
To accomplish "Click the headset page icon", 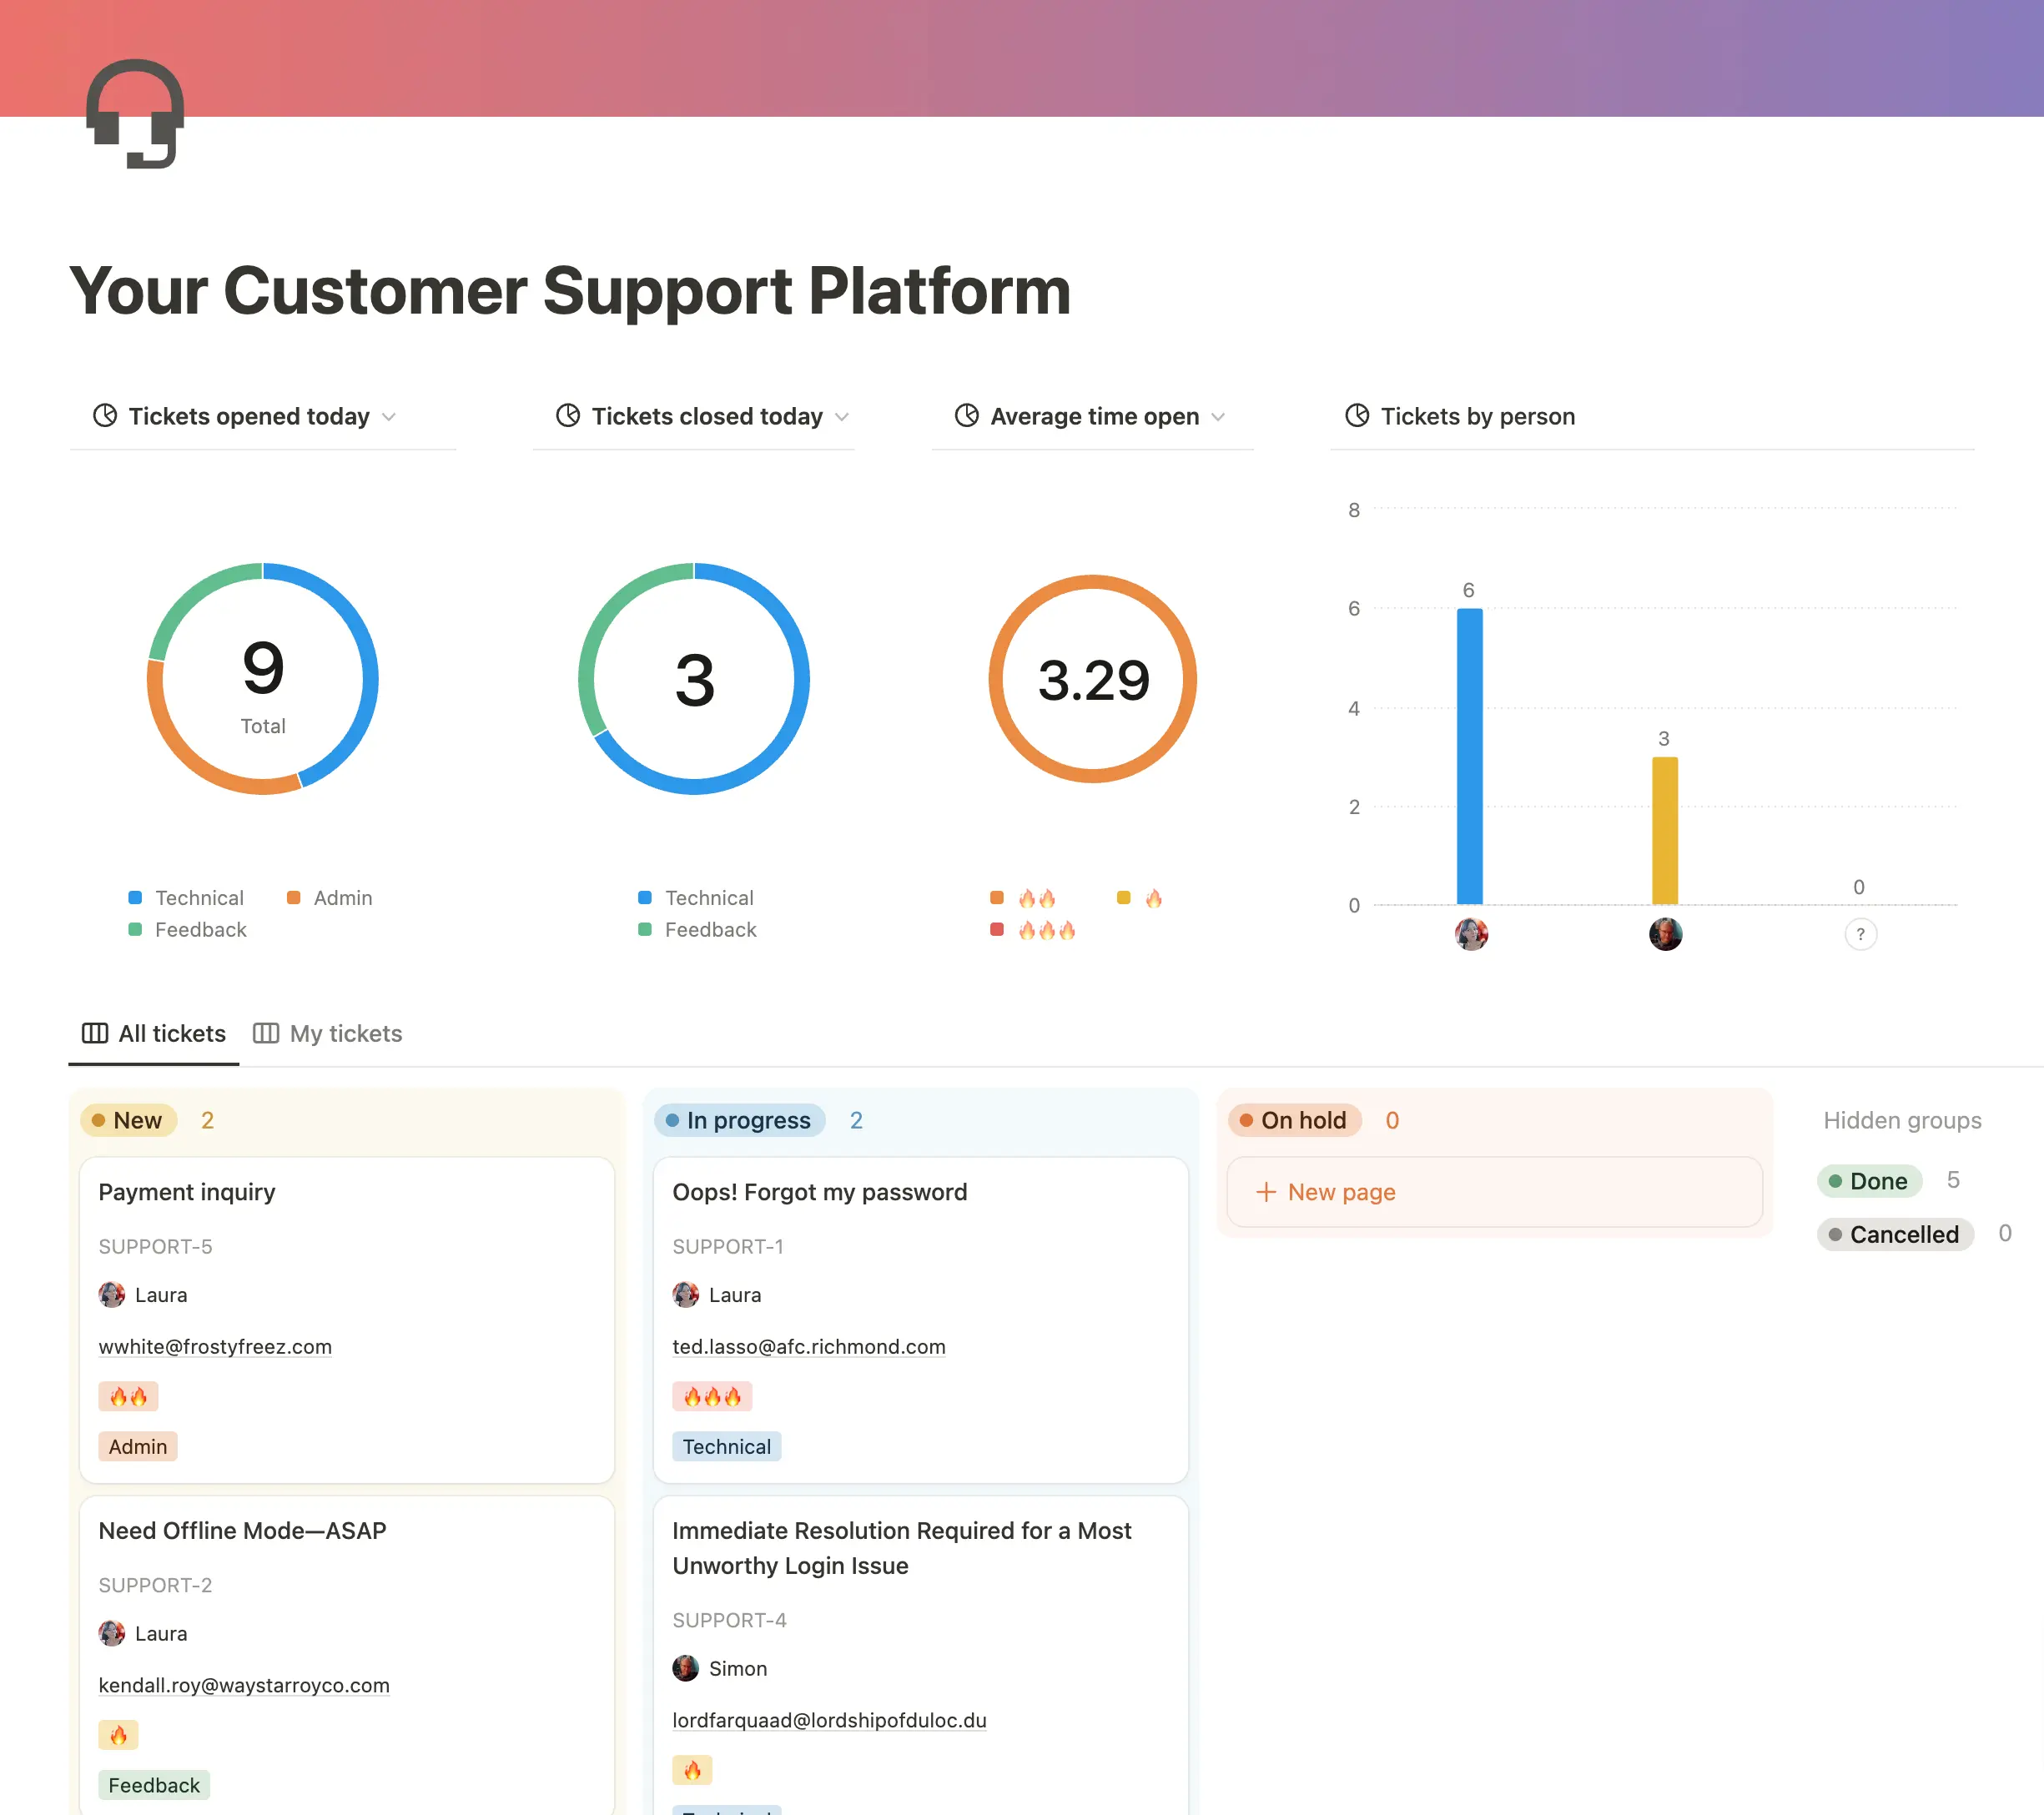I will click(135, 114).
